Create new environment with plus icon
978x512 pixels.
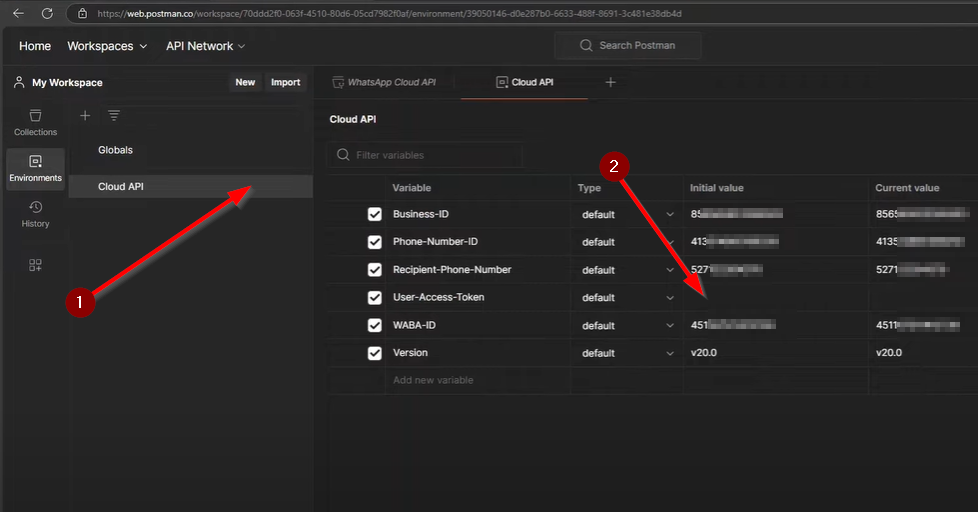[85, 115]
